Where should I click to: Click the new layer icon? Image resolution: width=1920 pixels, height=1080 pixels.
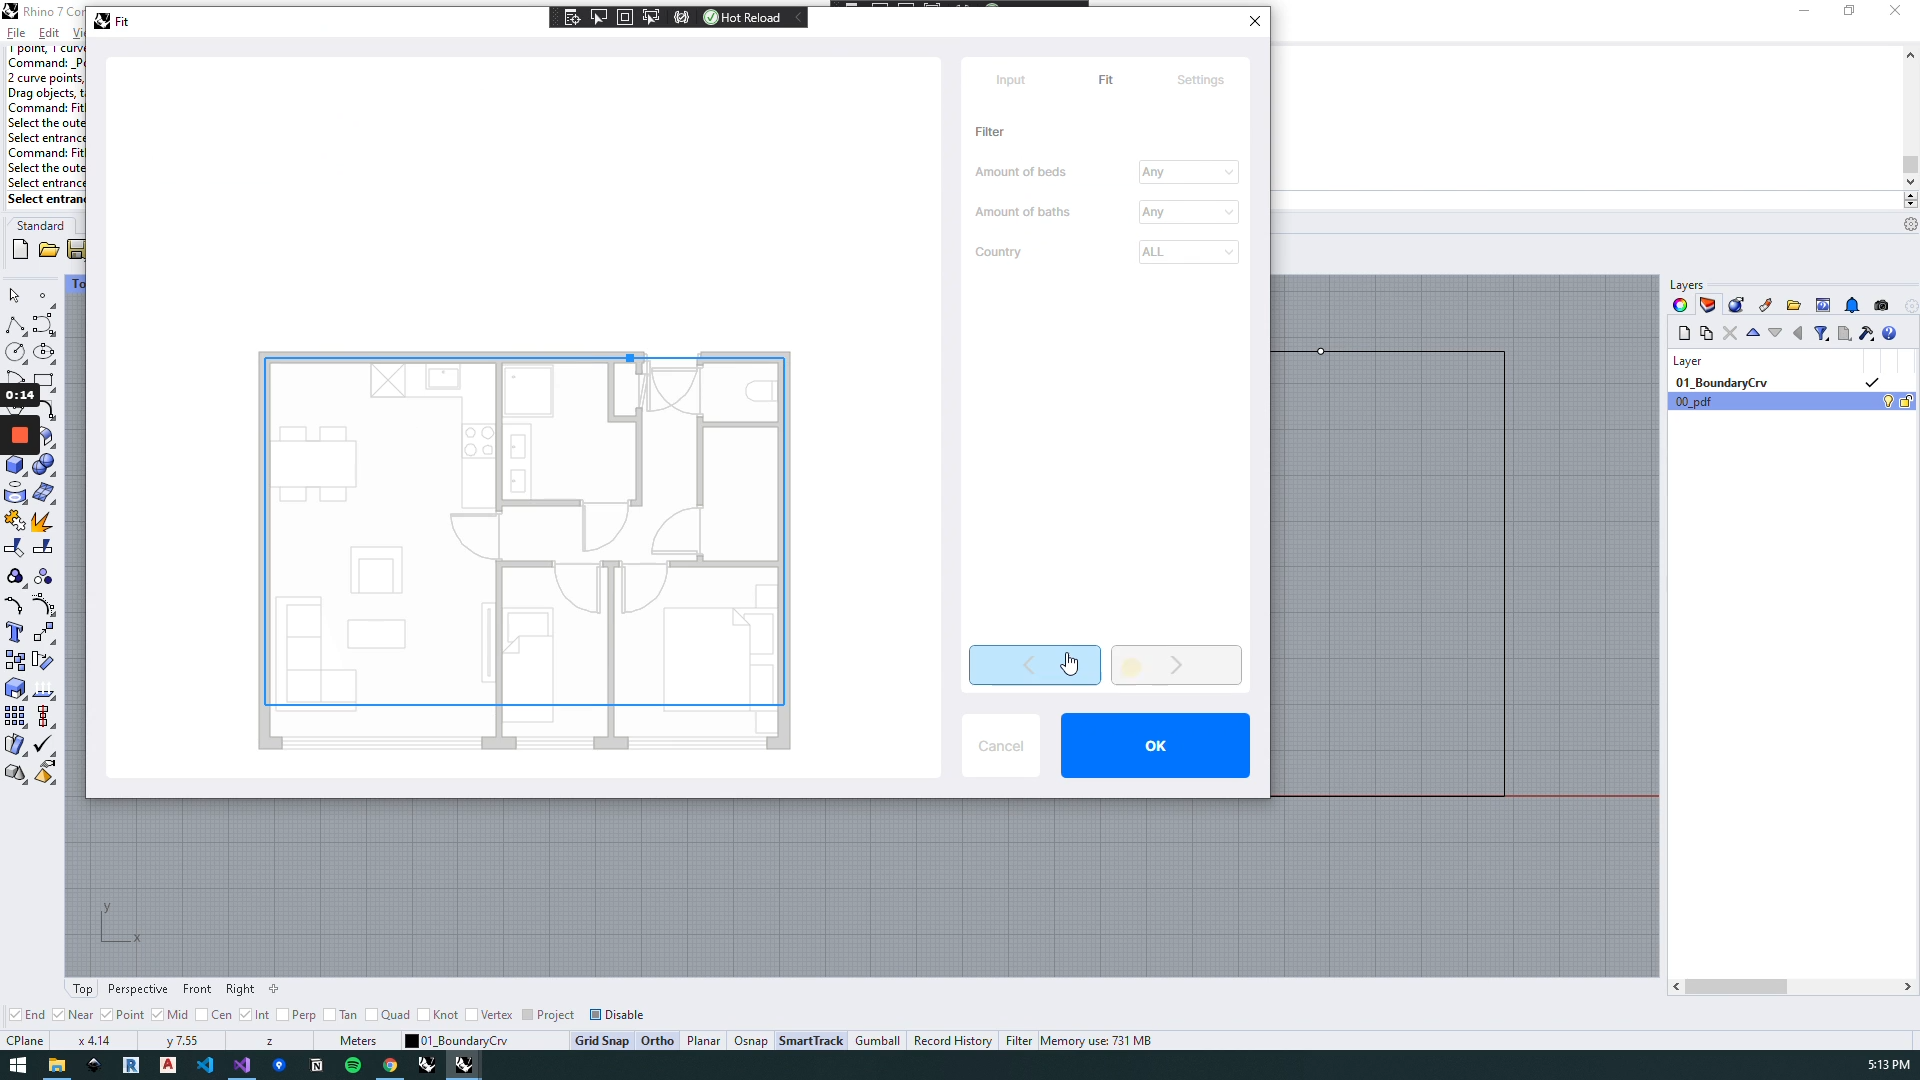pos(1684,334)
